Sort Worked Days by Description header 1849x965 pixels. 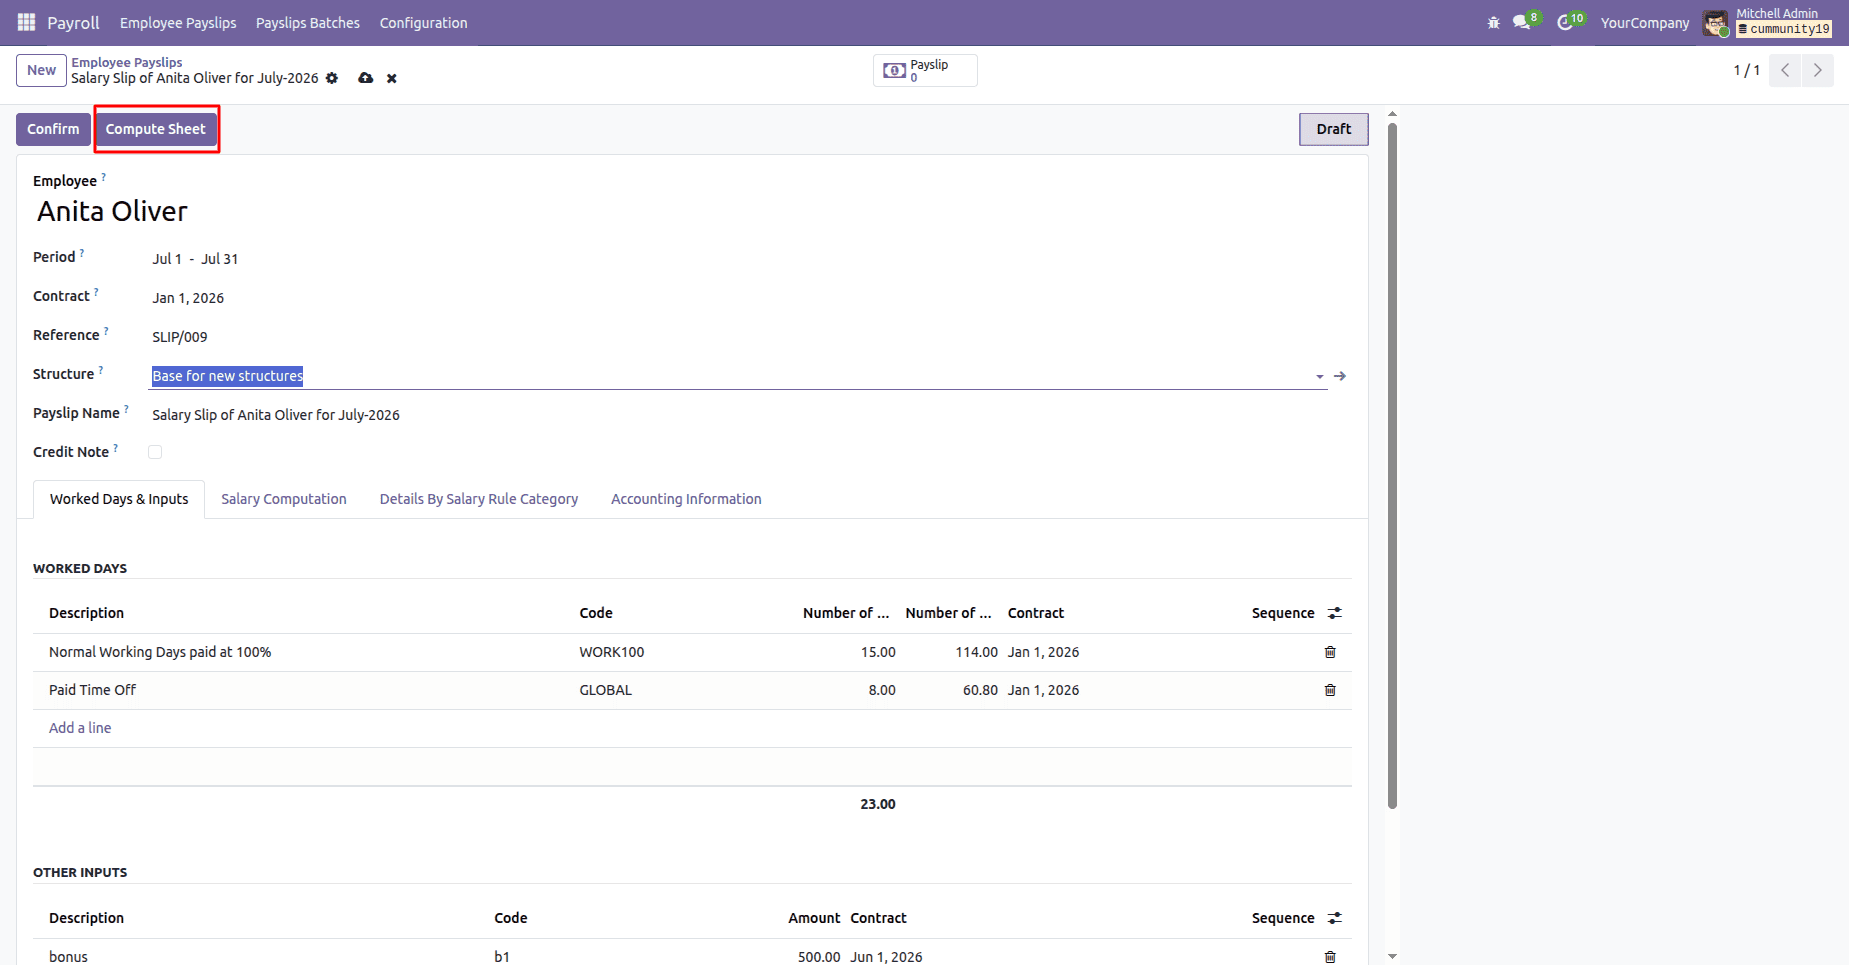87,613
